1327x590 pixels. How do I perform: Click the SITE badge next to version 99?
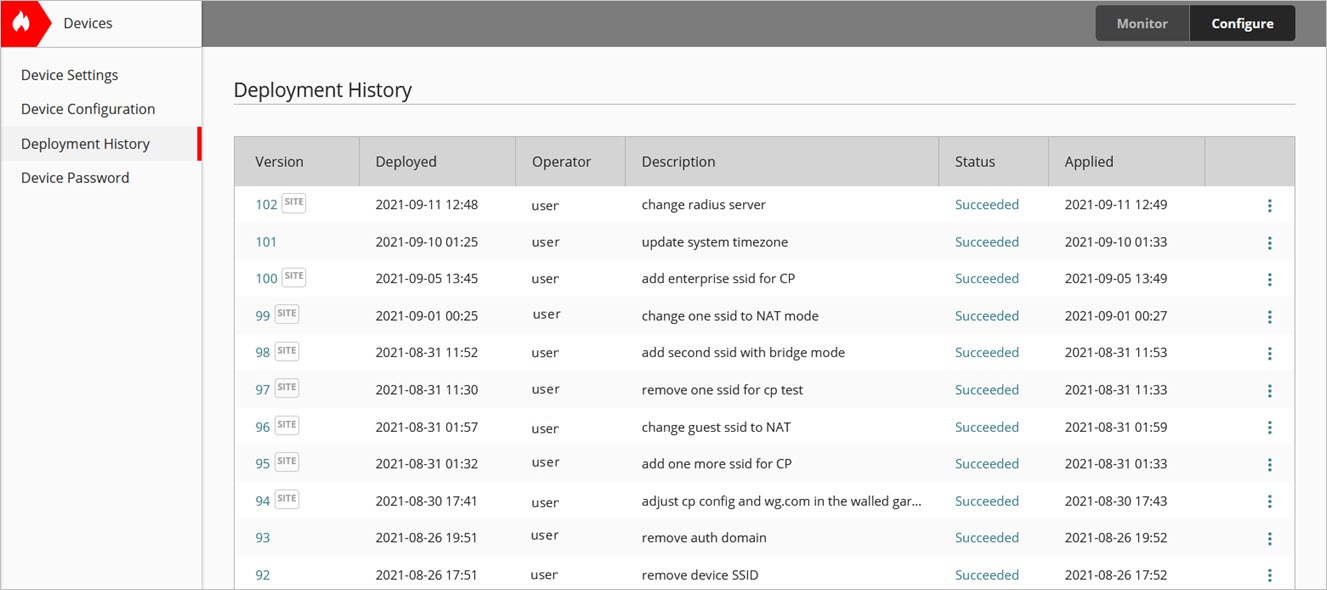pyautogui.click(x=287, y=313)
